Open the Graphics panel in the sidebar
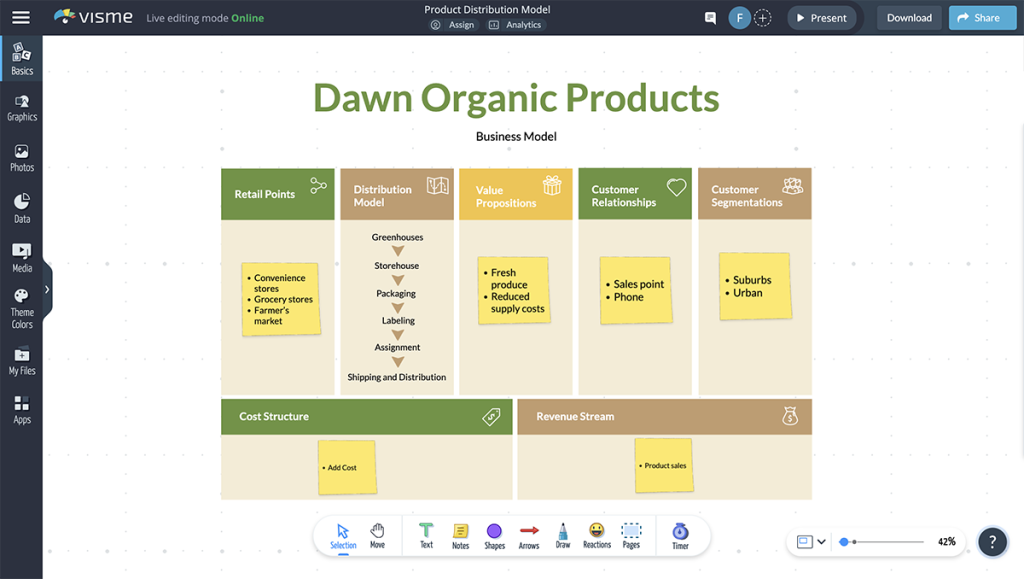 (x=21, y=109)
